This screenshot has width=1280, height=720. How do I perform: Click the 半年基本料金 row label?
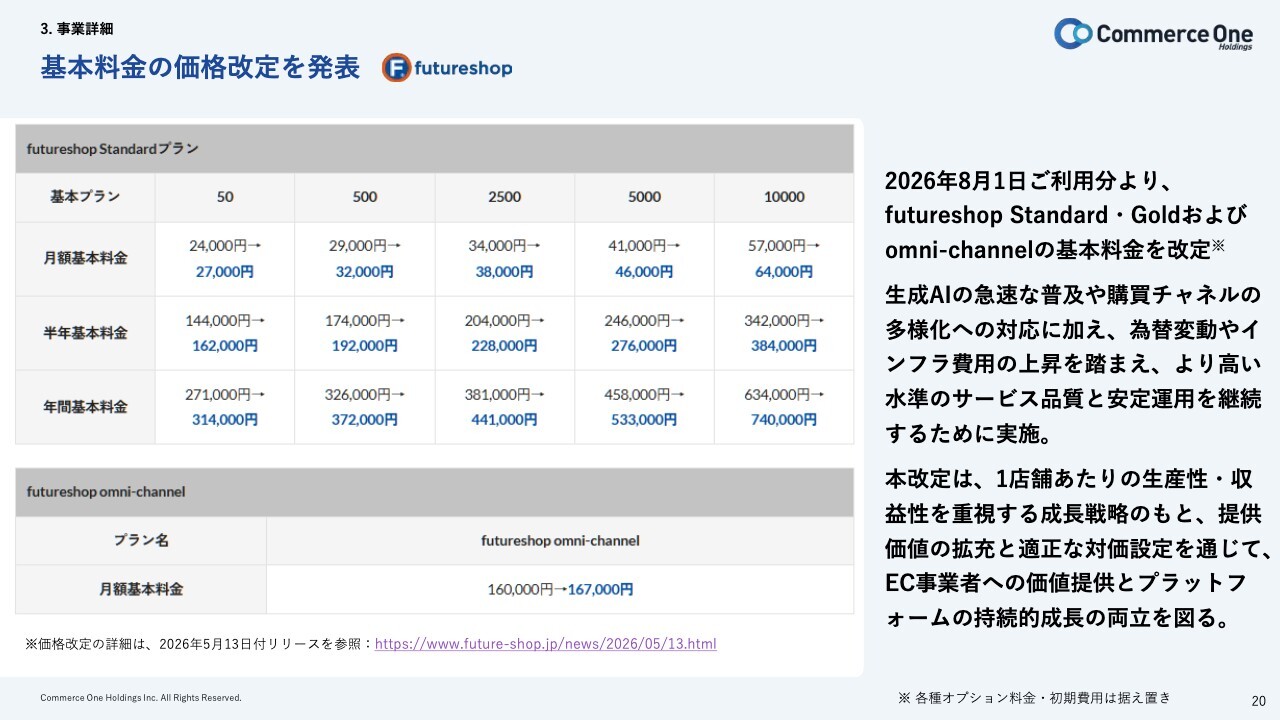pyautogui.click(x=85, y=332)
